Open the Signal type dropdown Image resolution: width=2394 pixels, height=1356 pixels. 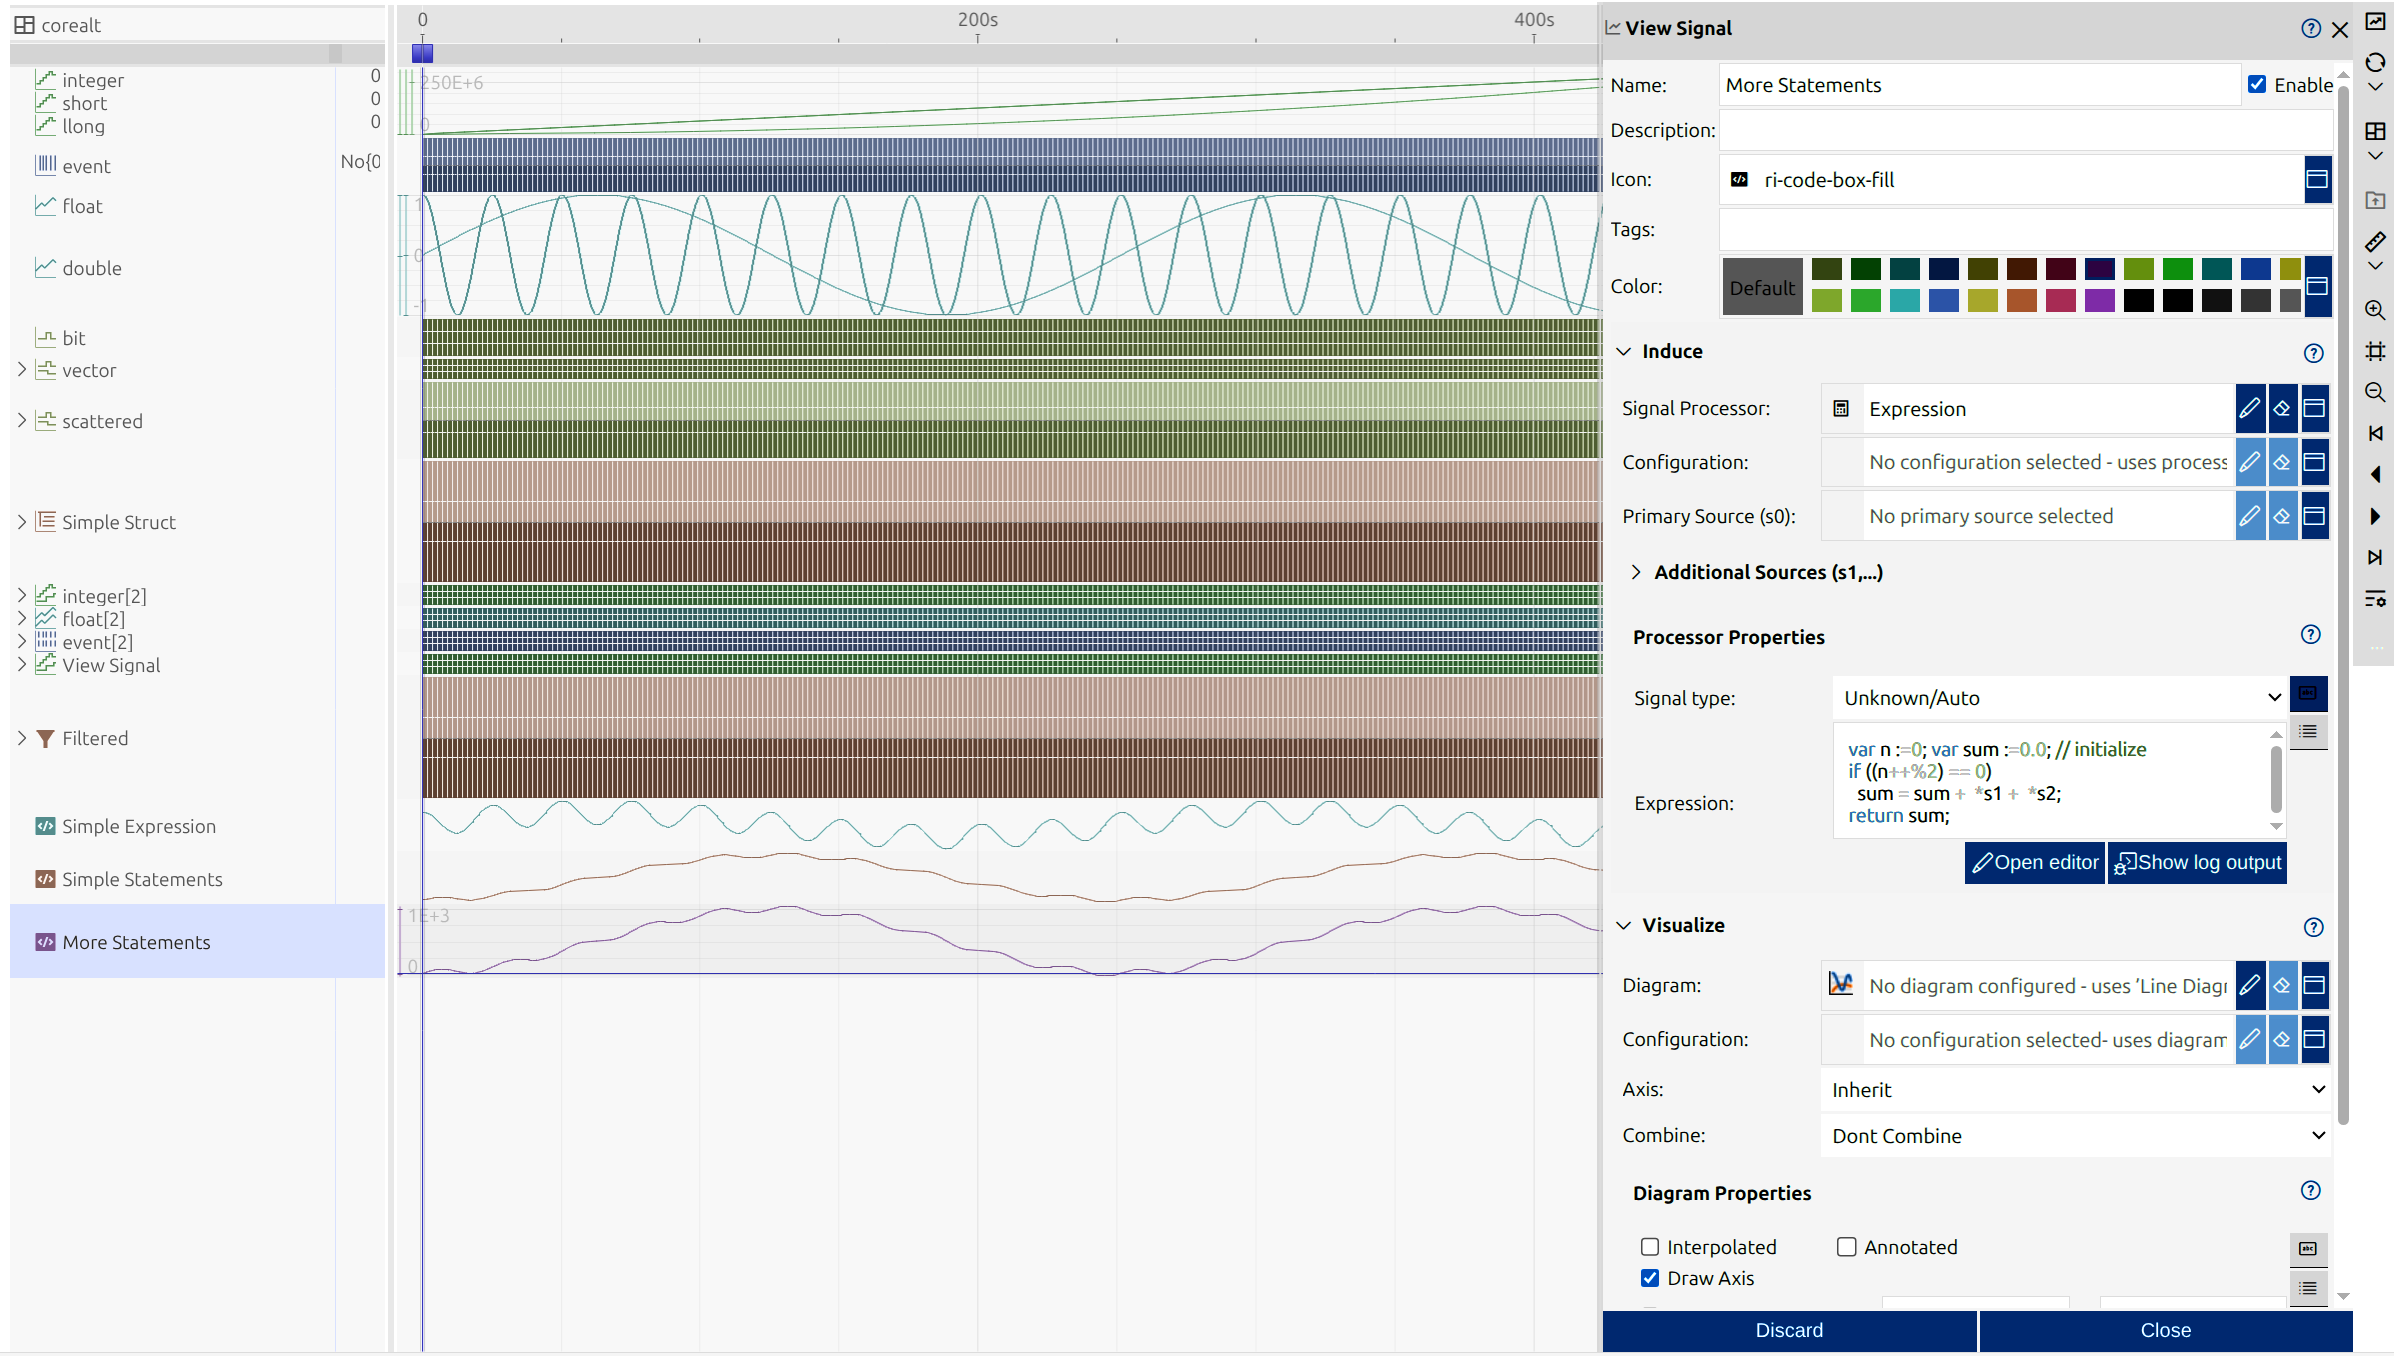[2059, 698]
